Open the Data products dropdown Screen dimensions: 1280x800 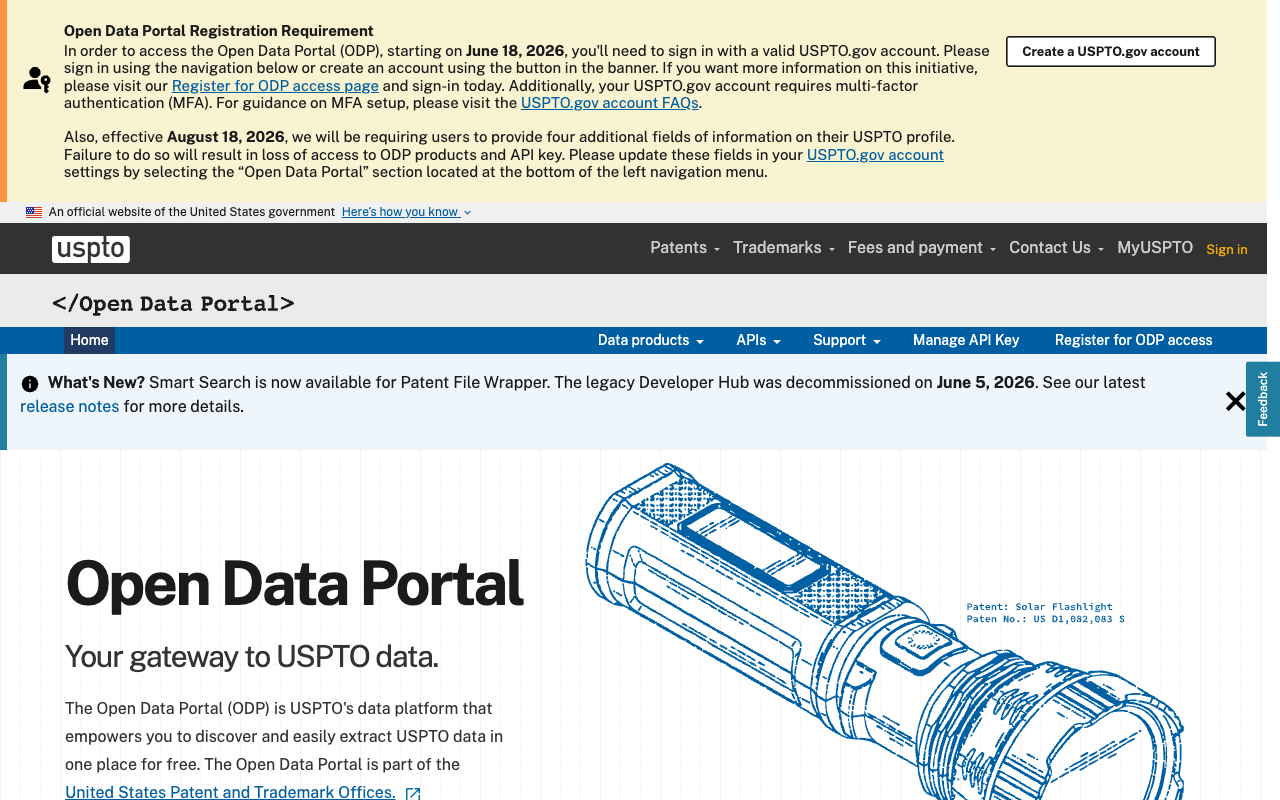(651, 340)
